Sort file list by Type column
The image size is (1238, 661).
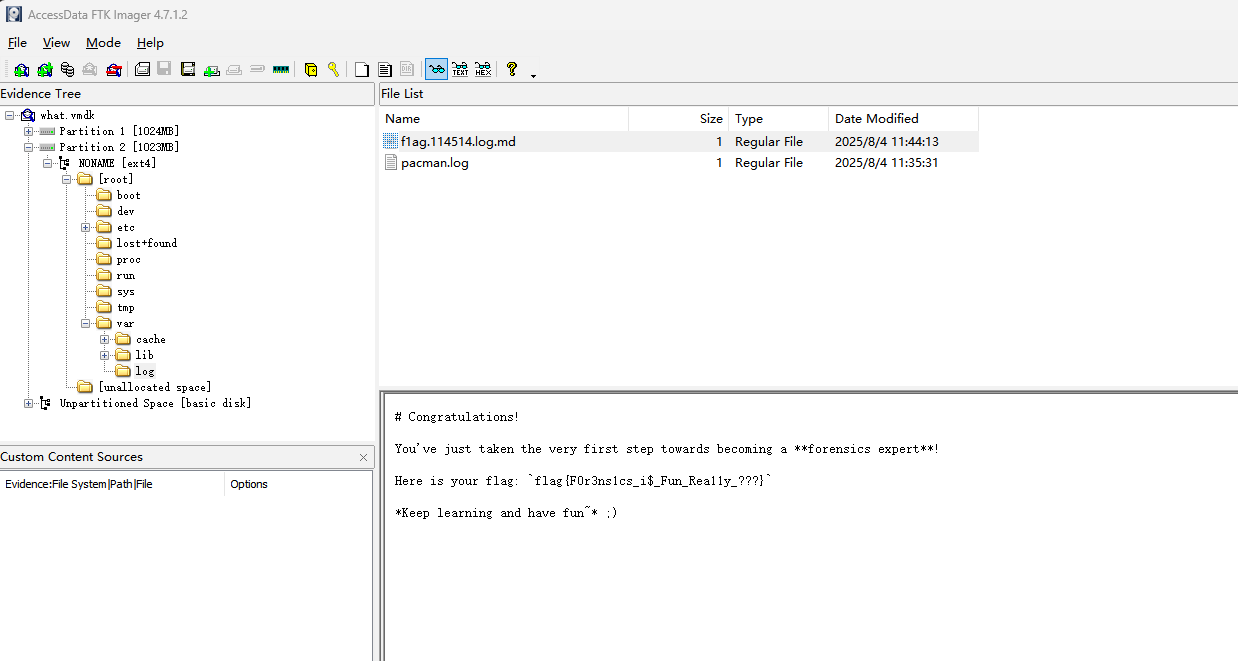[x=778, y=118]
